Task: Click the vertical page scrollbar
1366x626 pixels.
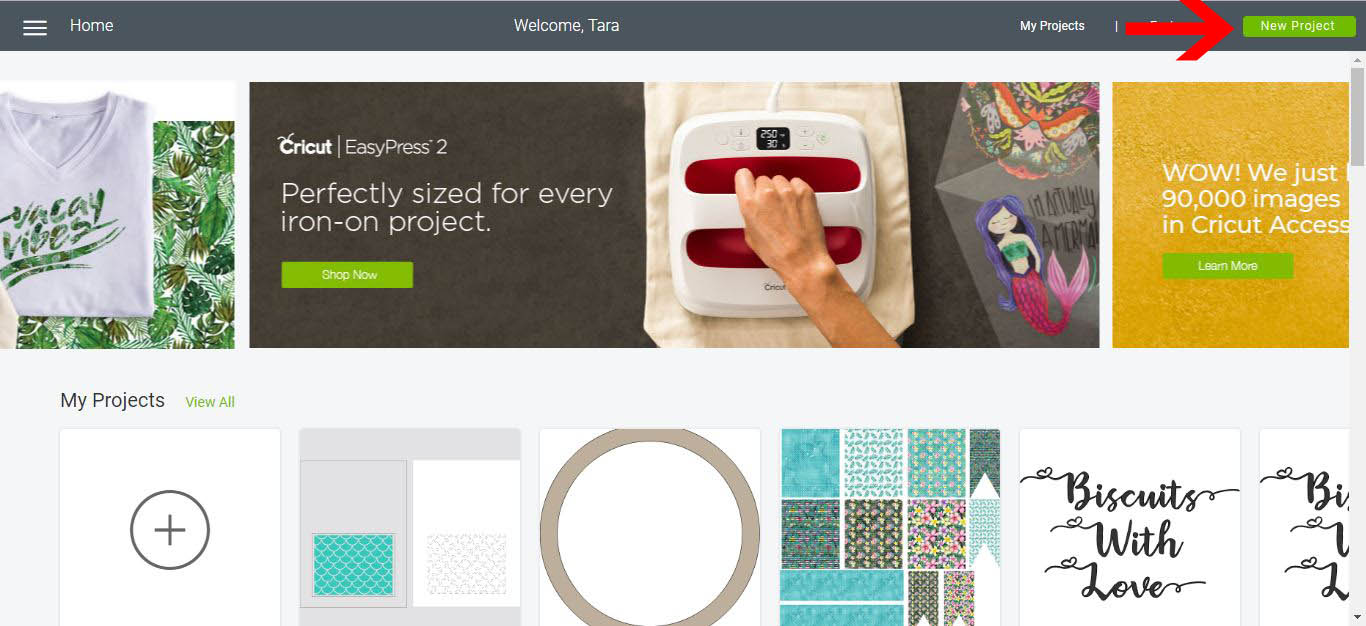Action: click(1358, 338)
